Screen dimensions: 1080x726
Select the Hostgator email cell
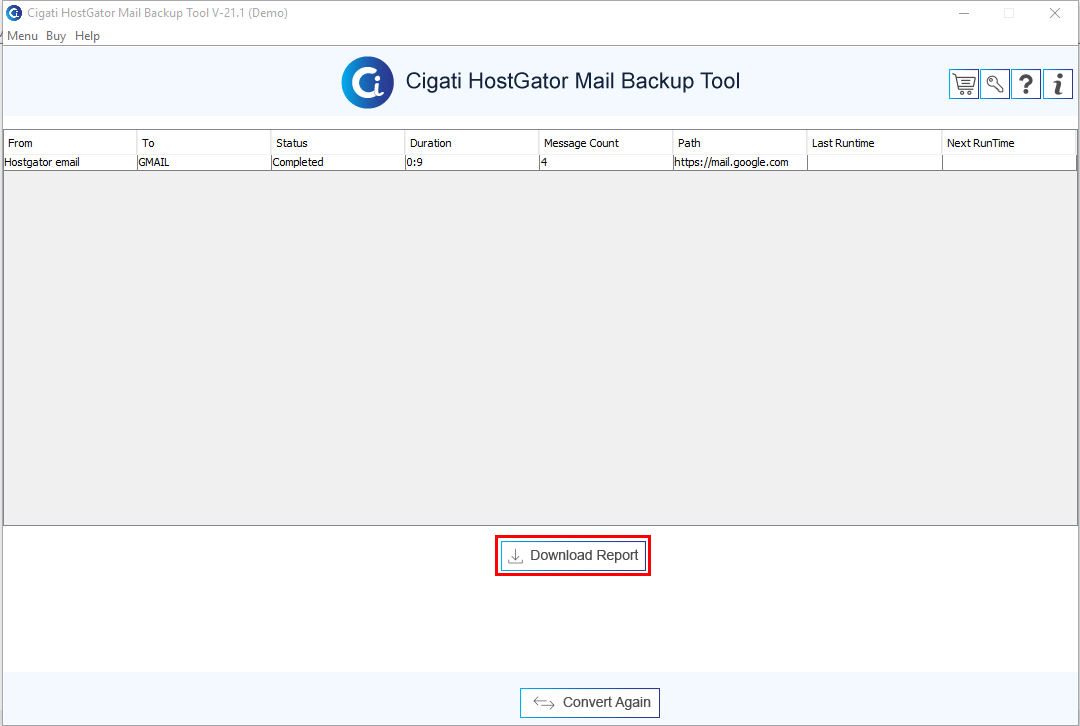70,163
